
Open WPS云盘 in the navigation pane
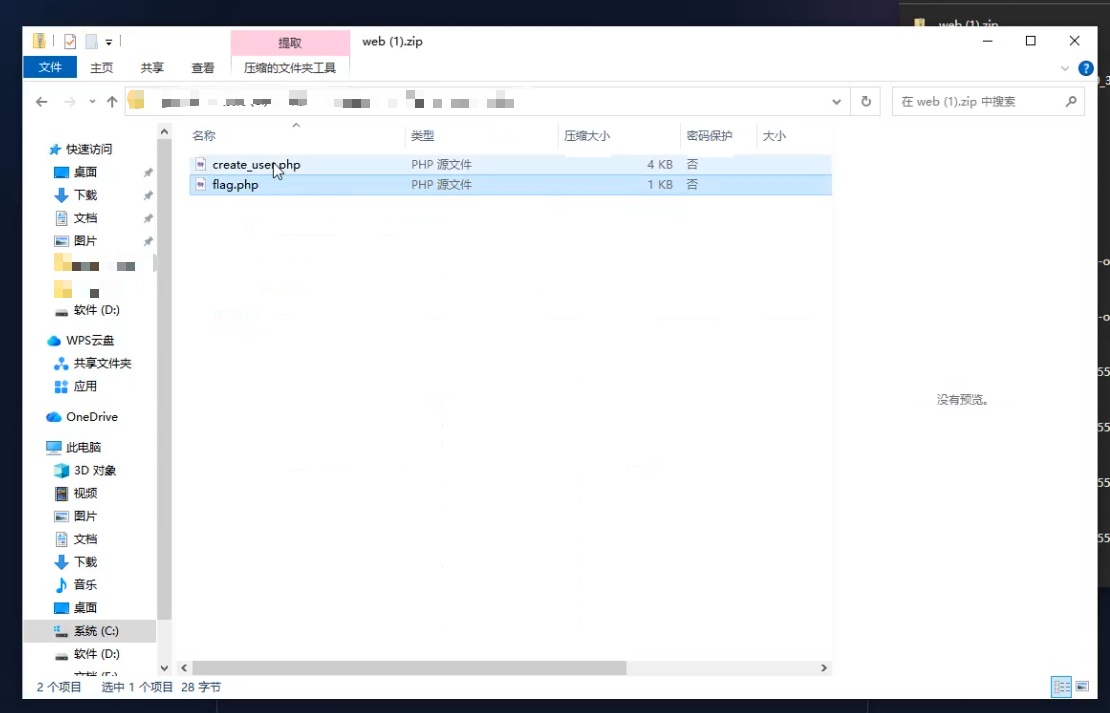click(90, 341)
